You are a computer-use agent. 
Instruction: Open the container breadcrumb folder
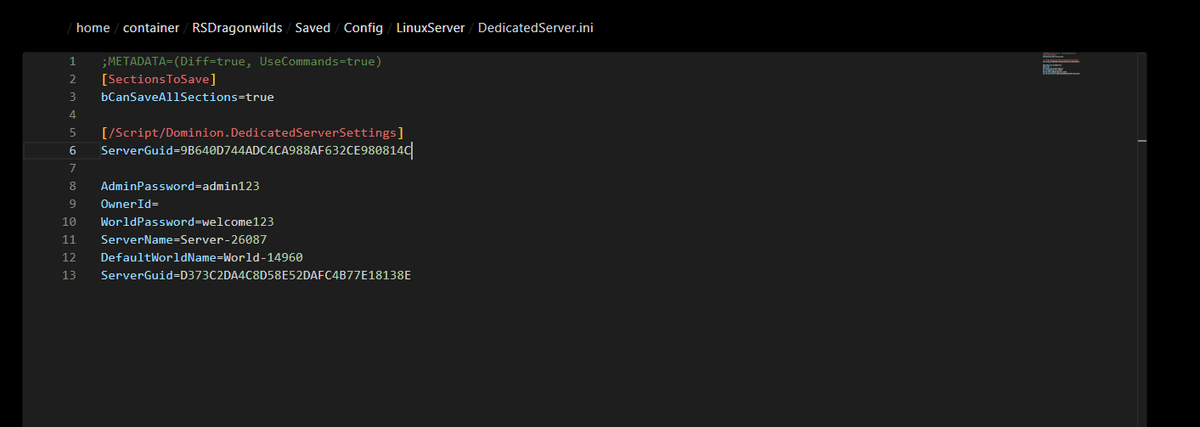(x=151, y=27)
